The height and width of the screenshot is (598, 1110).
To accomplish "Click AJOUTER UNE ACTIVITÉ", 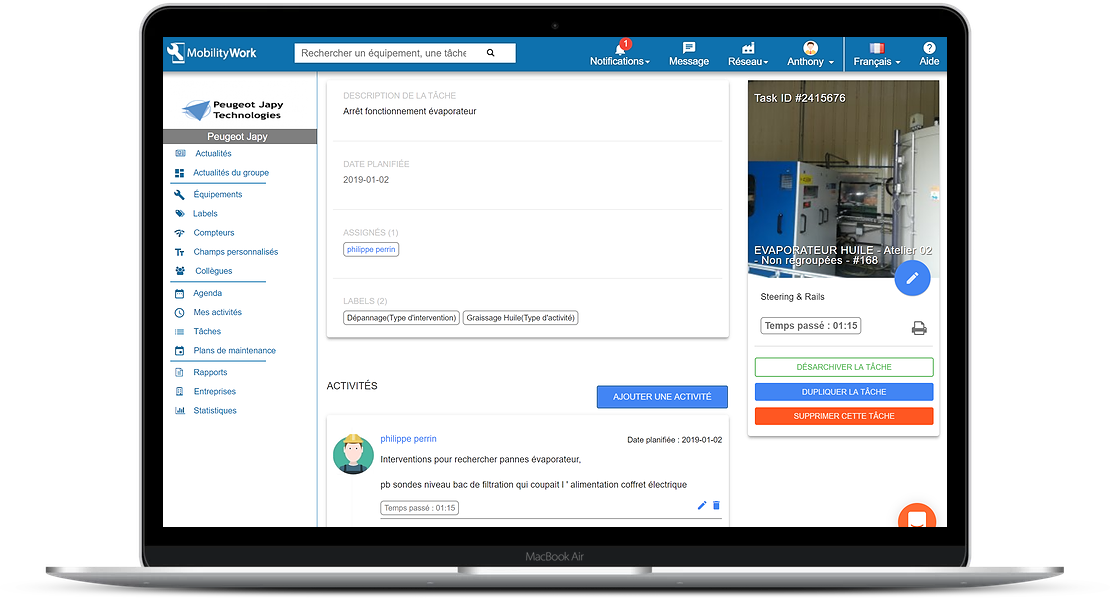I will tap(662, 397).
